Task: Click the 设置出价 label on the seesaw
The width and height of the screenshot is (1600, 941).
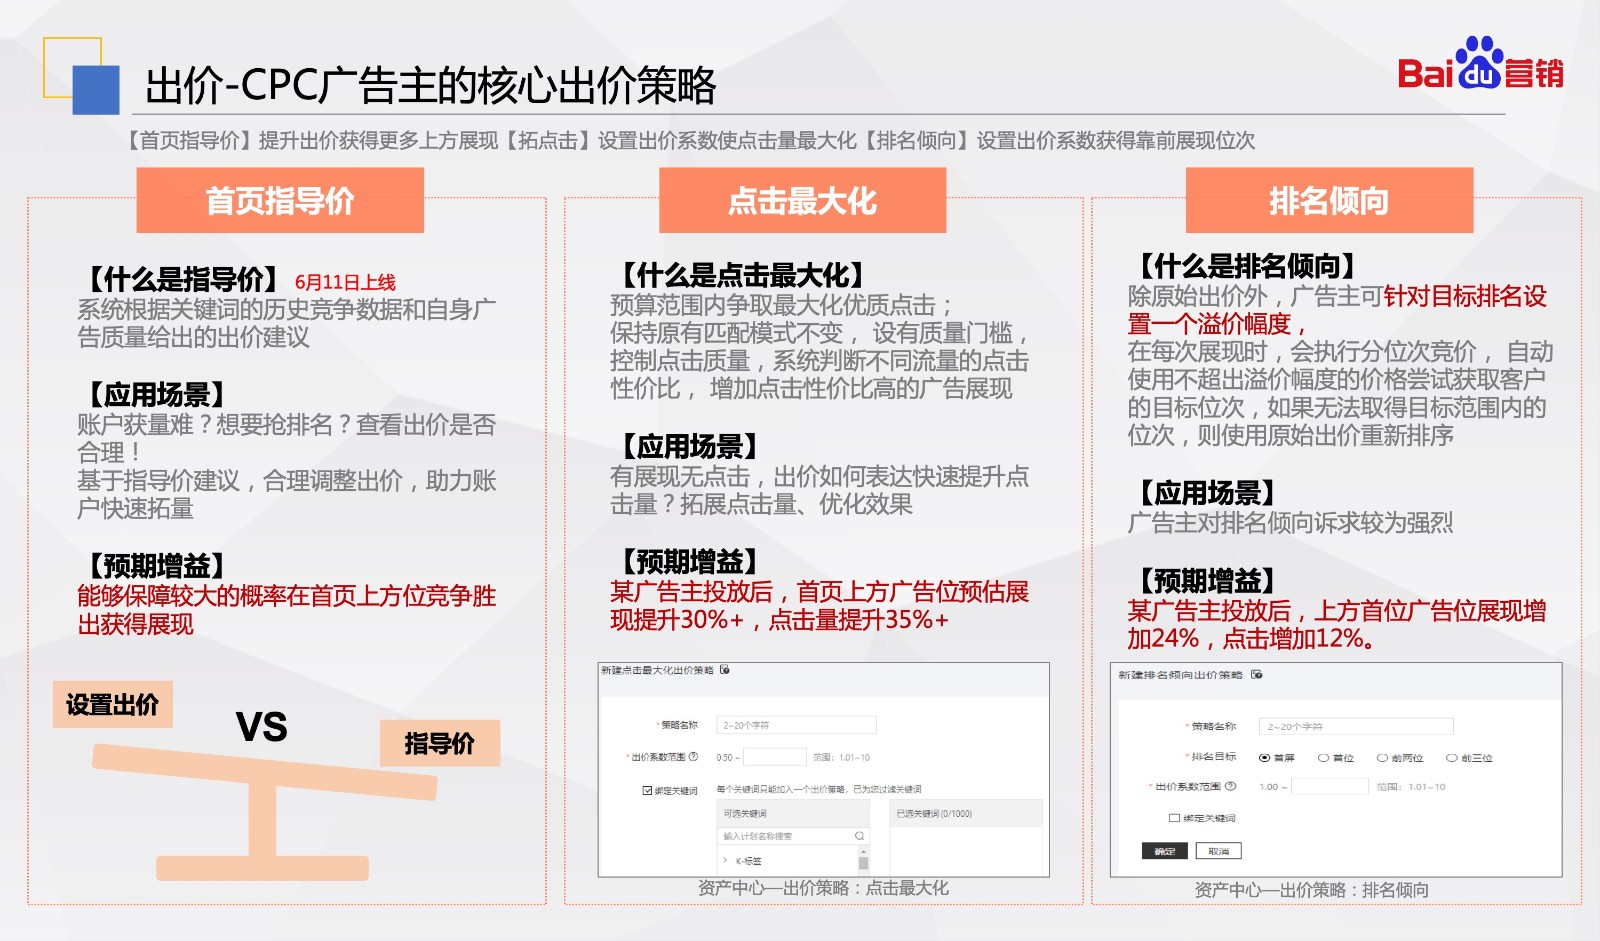Action: pos(113,705)
